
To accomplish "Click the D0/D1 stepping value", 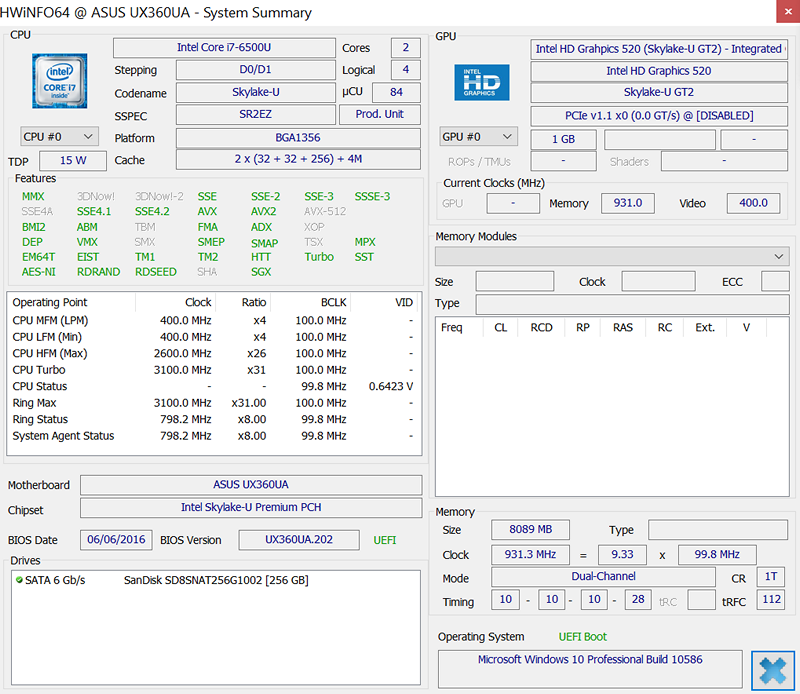I will [x=256, y=69].
